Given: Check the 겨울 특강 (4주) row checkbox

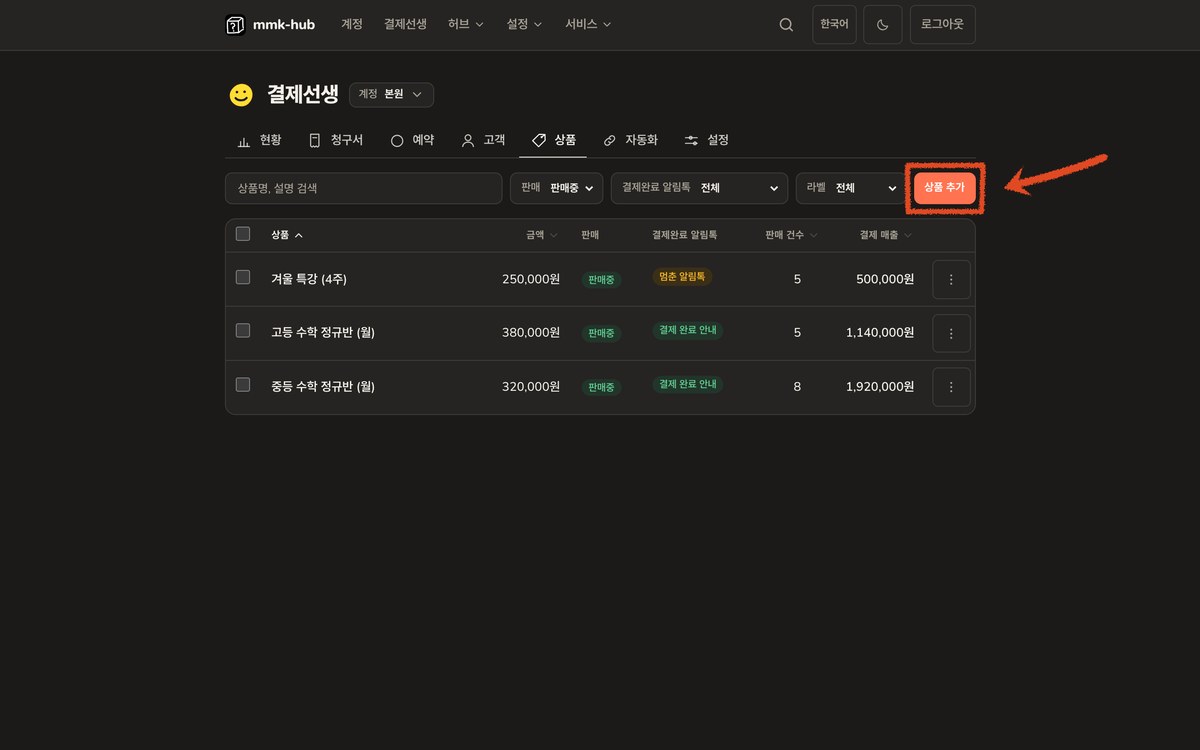Looking at the screenshot, I should [243, 277].
